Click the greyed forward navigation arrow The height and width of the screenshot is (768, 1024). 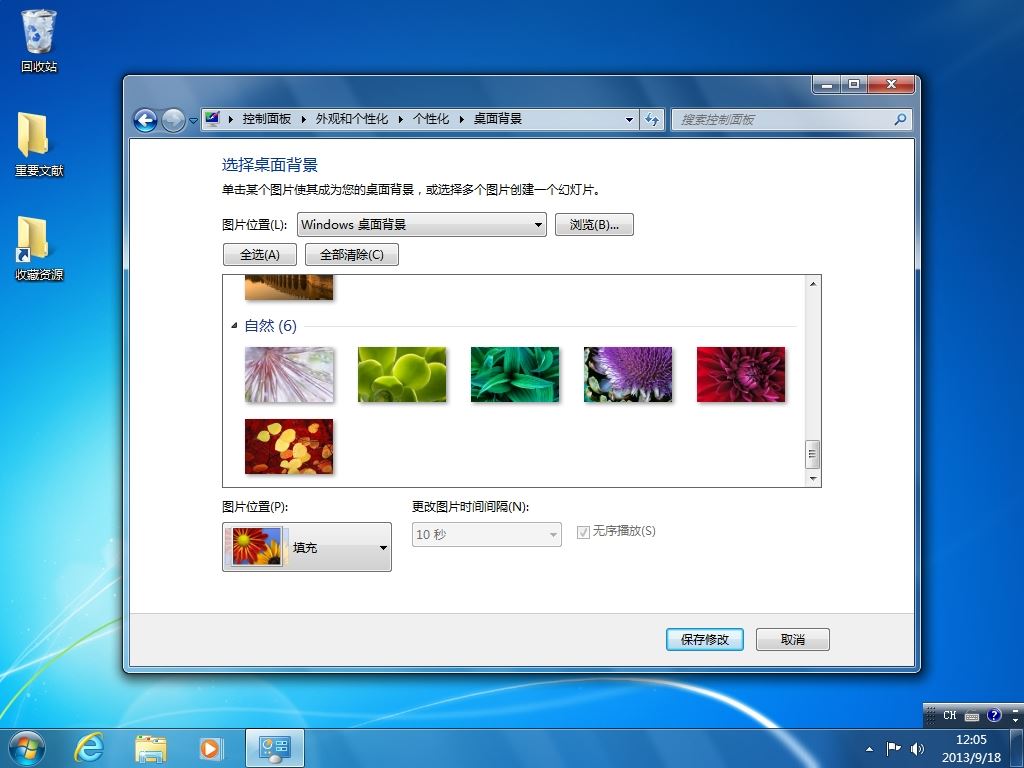(x=172, y=120)
